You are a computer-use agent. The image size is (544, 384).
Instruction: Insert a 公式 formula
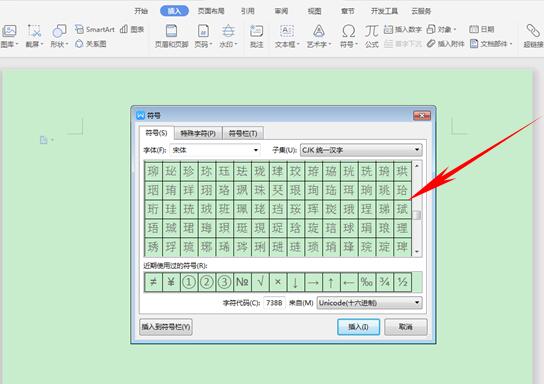pos(372,36)
